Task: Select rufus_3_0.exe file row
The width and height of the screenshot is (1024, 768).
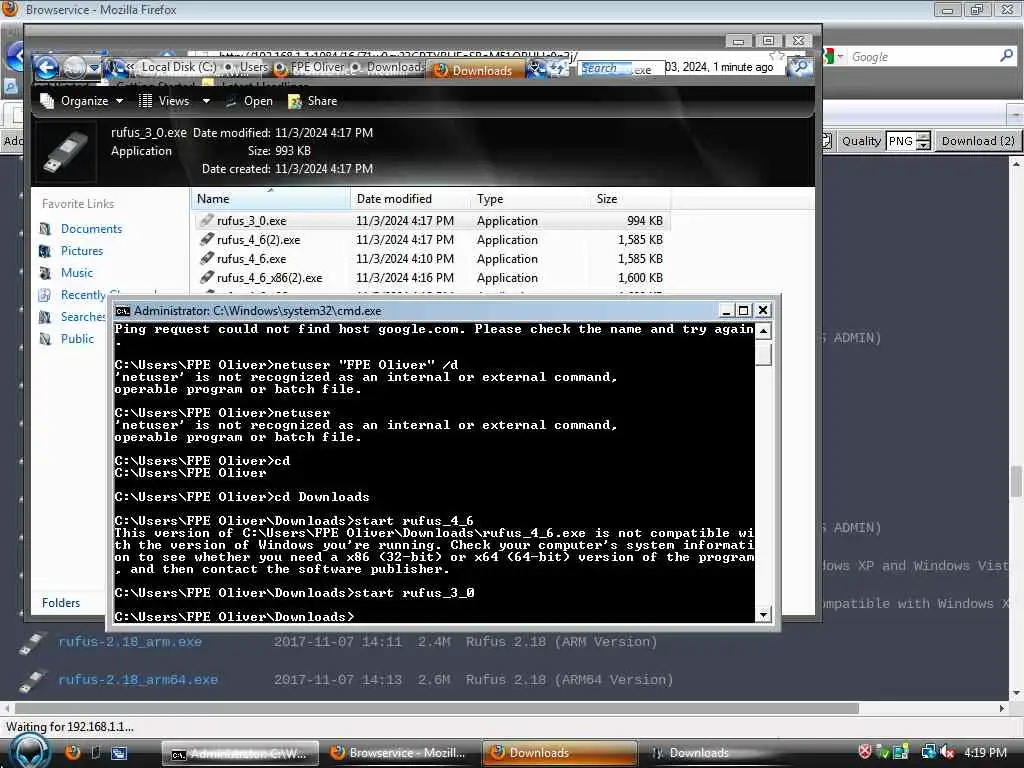Action: click(x=432, y=221)
